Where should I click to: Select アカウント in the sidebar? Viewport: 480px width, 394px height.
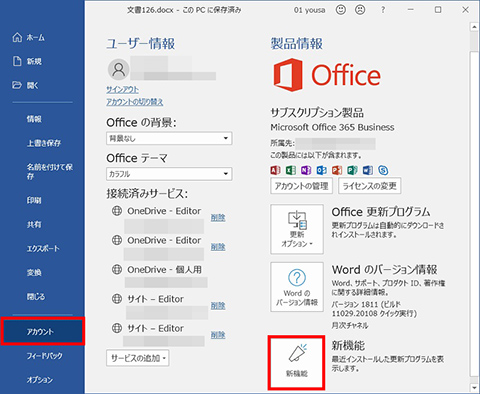point(43,331)
